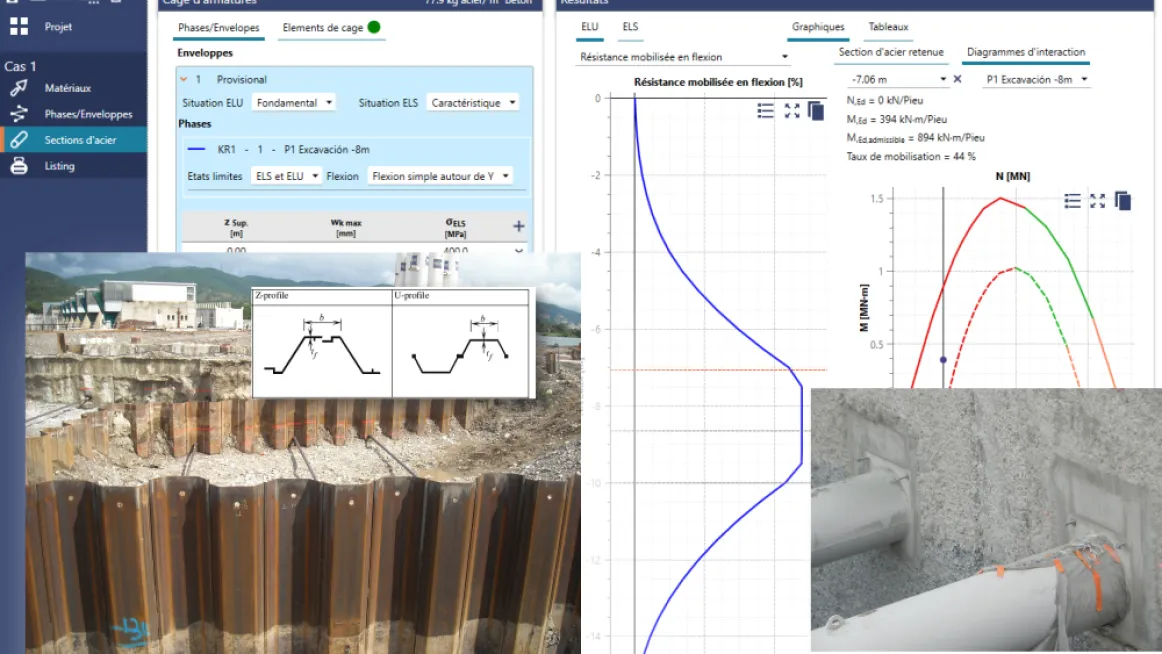The height and width of the screenshot is (654, 1162).
Task: Click the Matériaux sidebar icon
Action: [18, 88]
